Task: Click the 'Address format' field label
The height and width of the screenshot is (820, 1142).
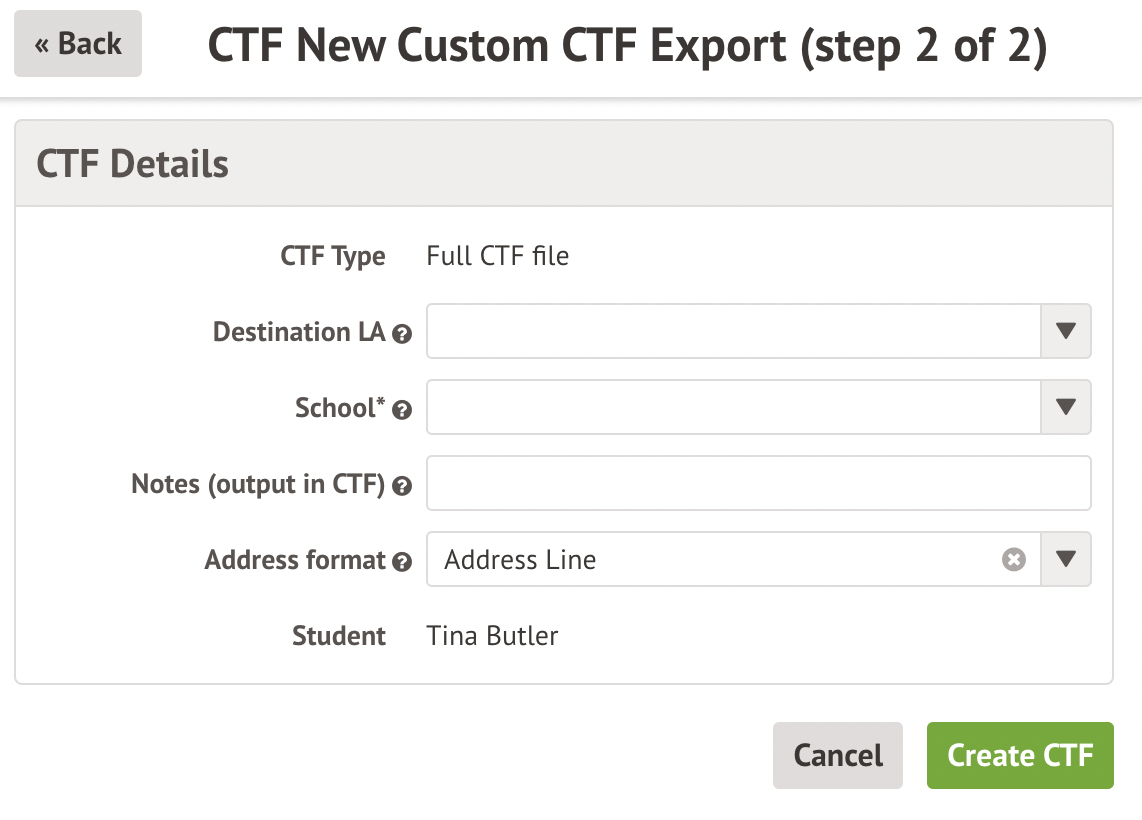Action: 295,560
